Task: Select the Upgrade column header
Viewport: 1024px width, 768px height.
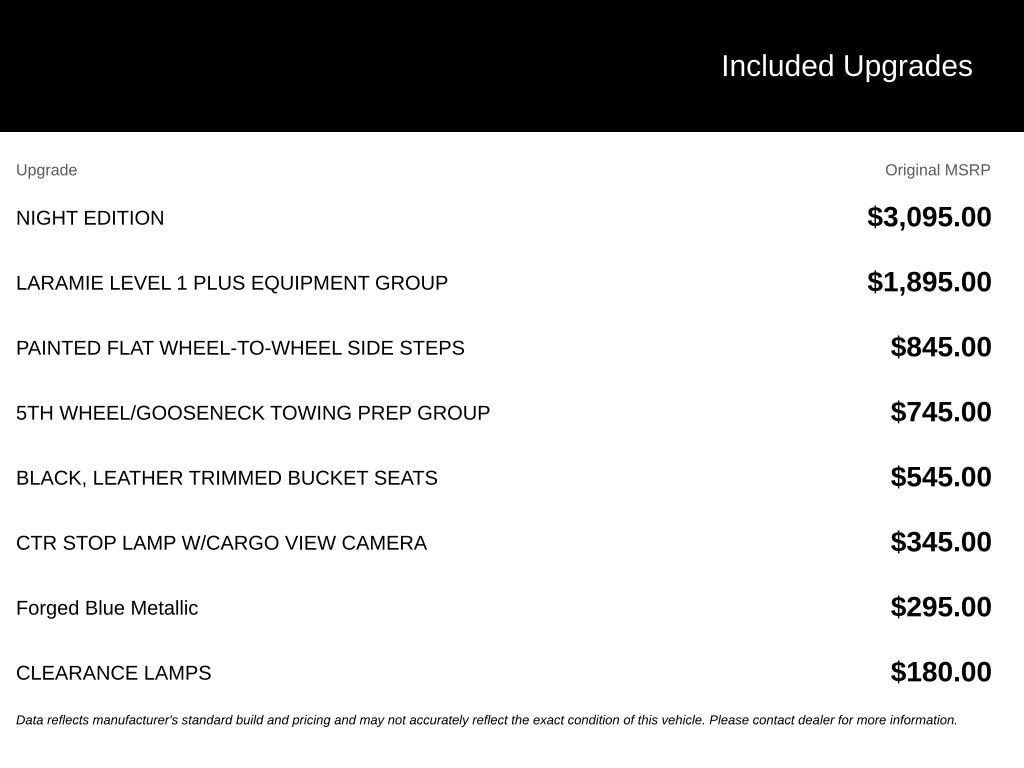Action: pos(46,170)
